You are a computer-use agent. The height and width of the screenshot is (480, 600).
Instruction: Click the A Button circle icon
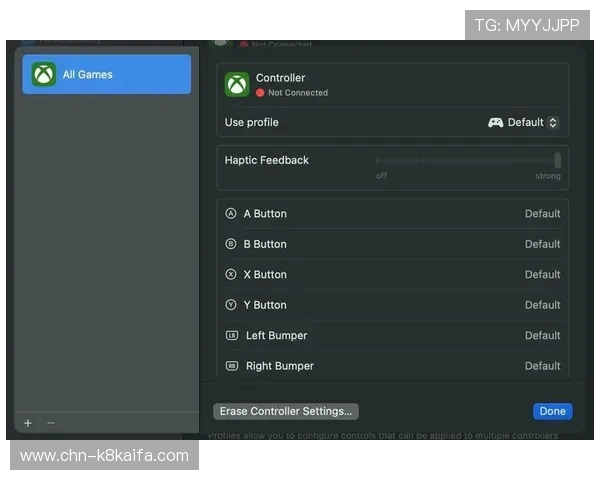click(231, 213)
